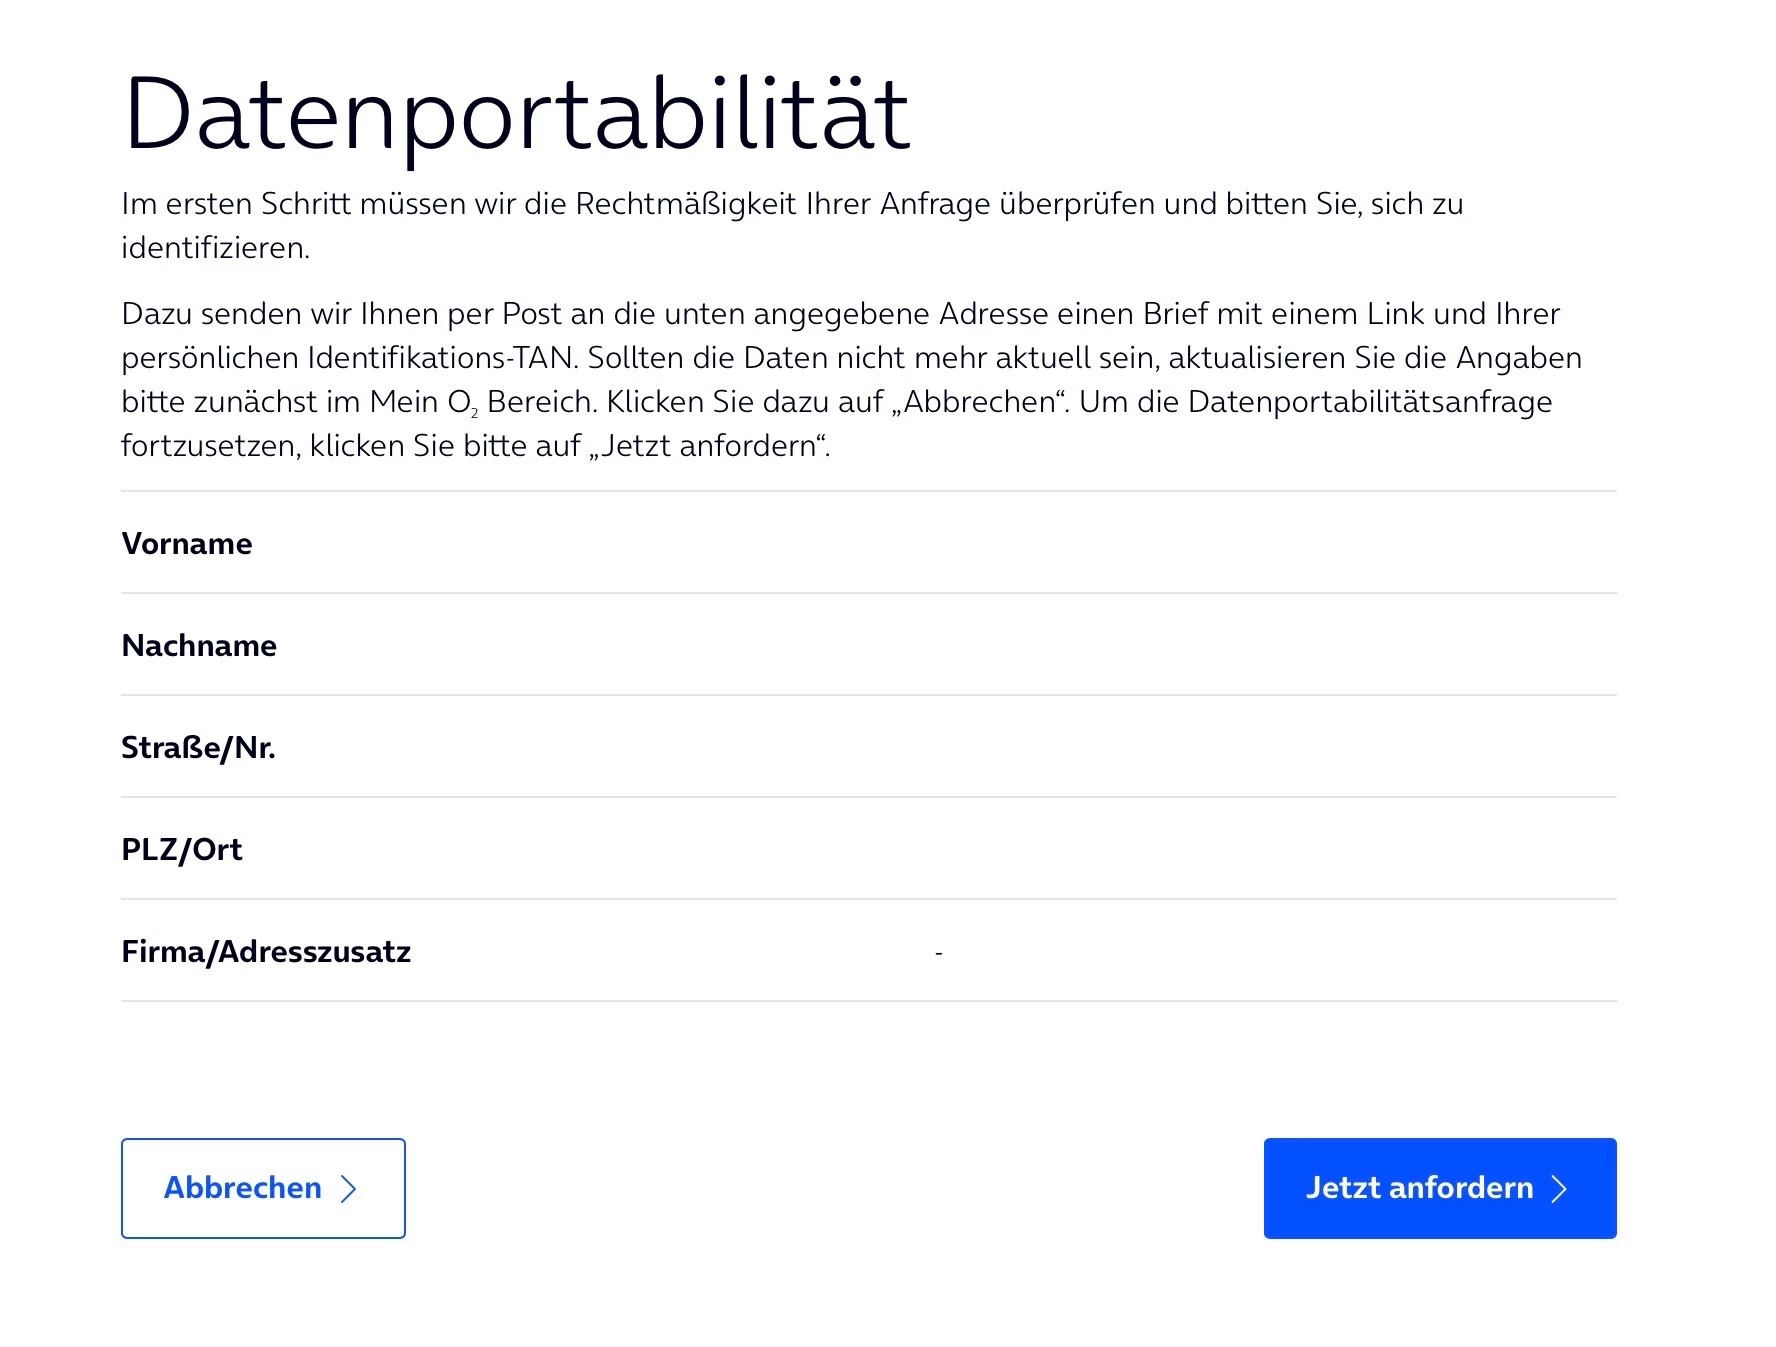Click the Firma/Adresszusatz field label

(x=266, y=952)
